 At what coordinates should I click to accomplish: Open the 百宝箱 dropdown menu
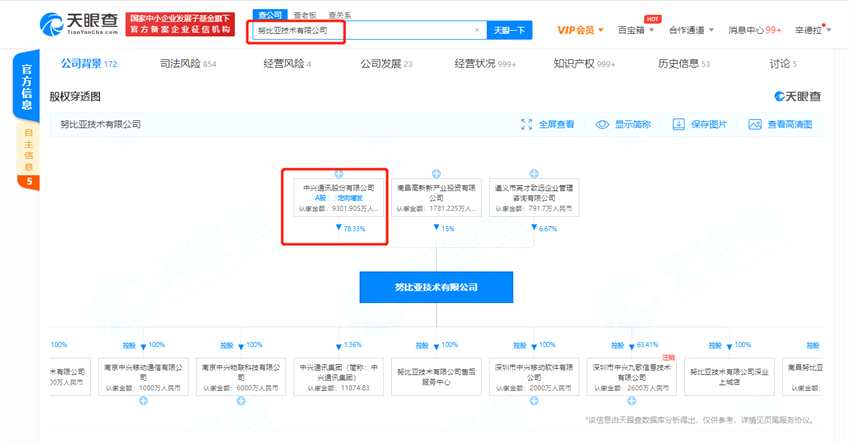pyautogui.click(x=636, y=30)
